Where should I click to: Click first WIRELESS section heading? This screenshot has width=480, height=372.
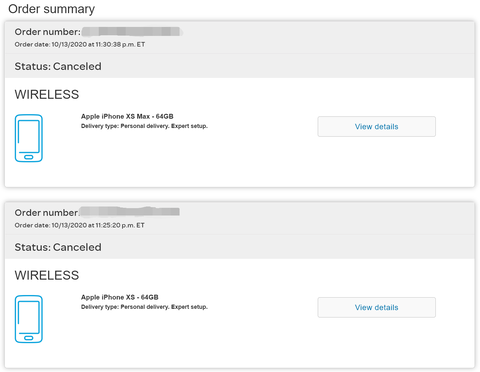(47, 95)
